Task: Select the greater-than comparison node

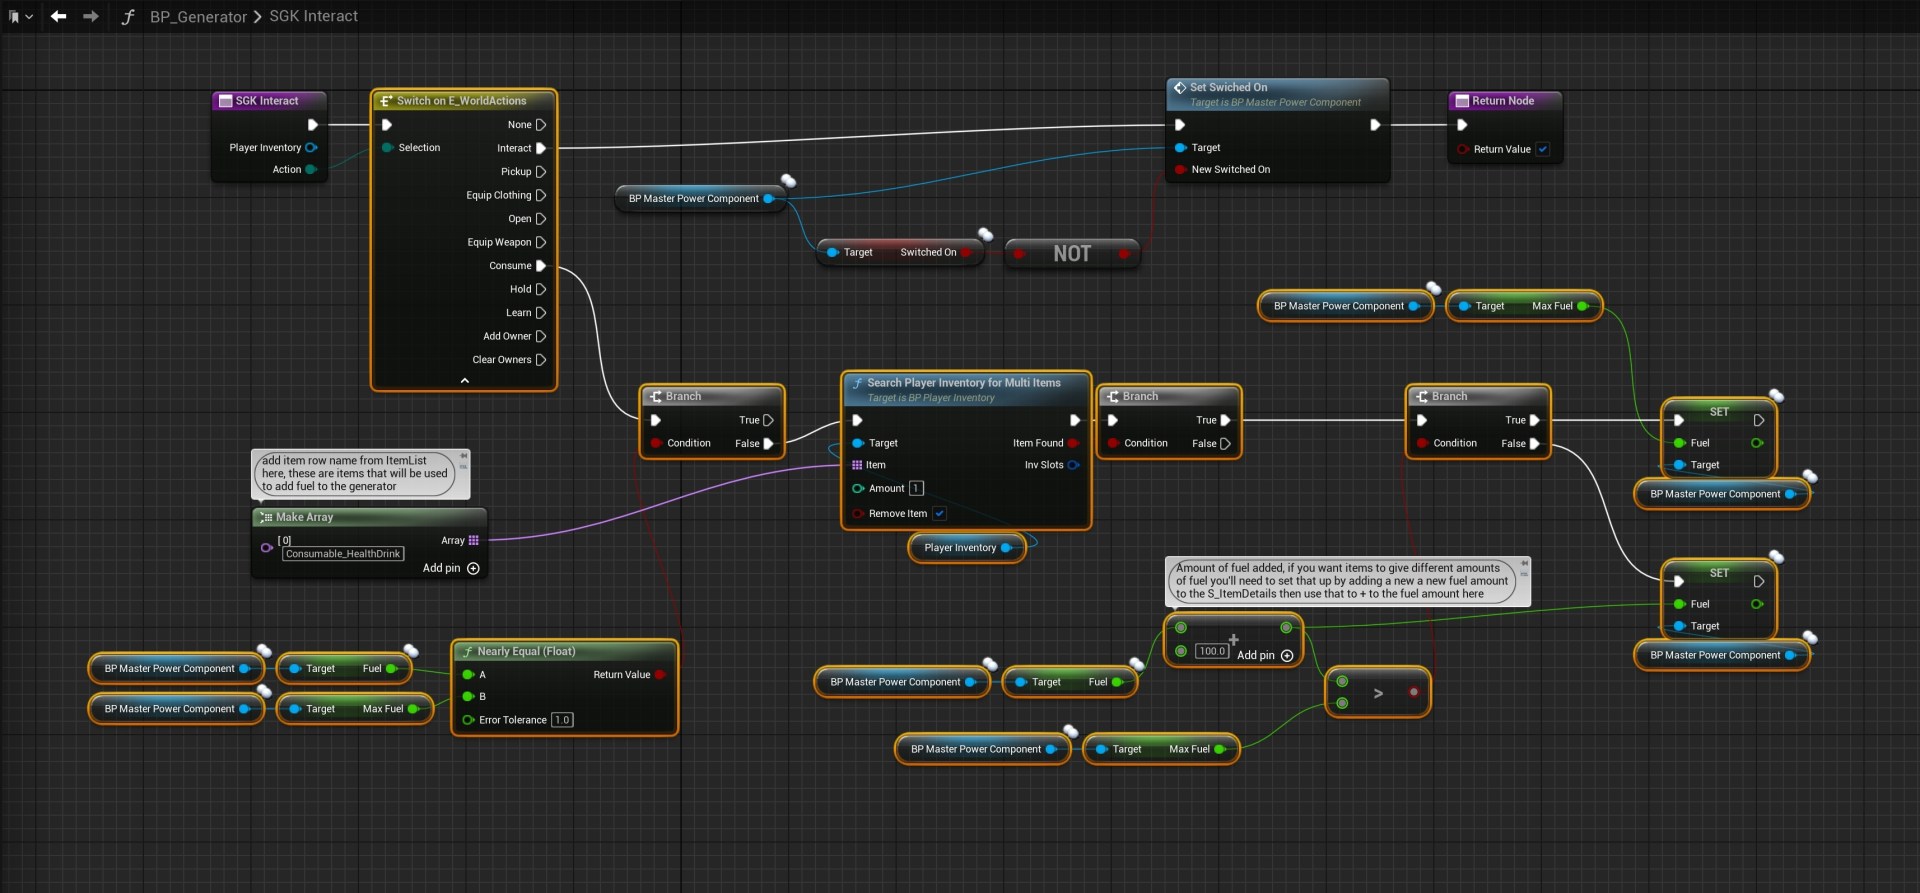Action: click(x=1377, y=693)
